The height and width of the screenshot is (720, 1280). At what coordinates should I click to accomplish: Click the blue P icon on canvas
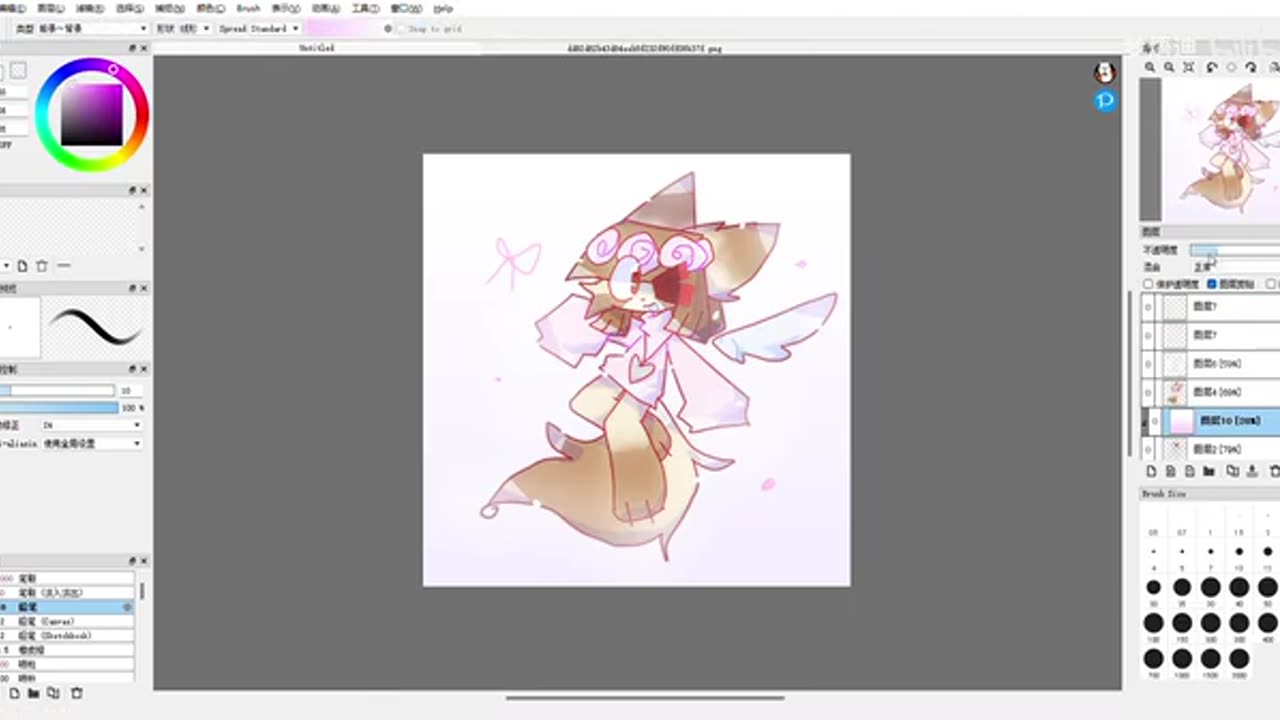(1105, 100)
